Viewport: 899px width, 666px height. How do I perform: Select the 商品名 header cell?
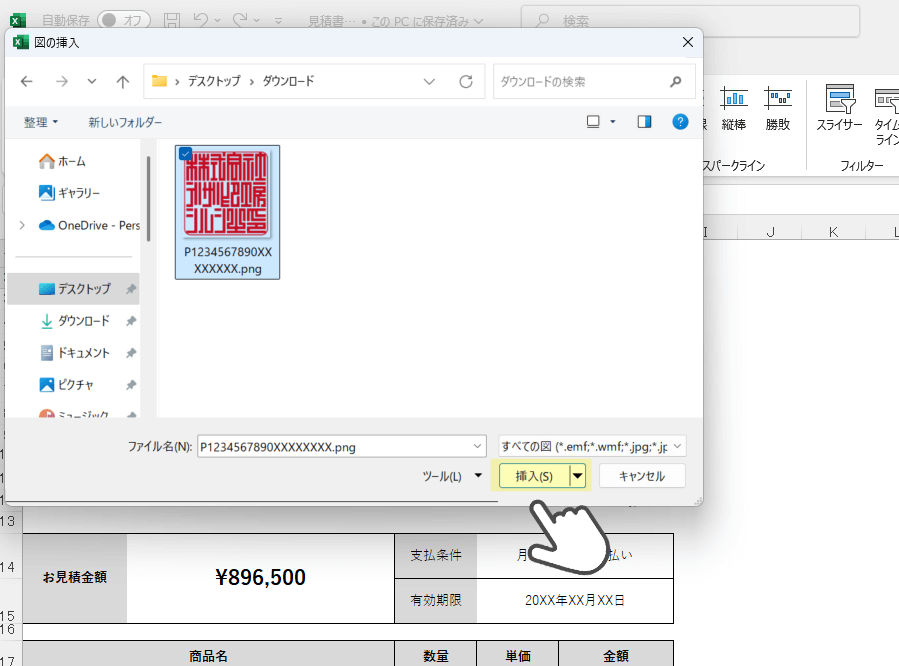point(208,656)
